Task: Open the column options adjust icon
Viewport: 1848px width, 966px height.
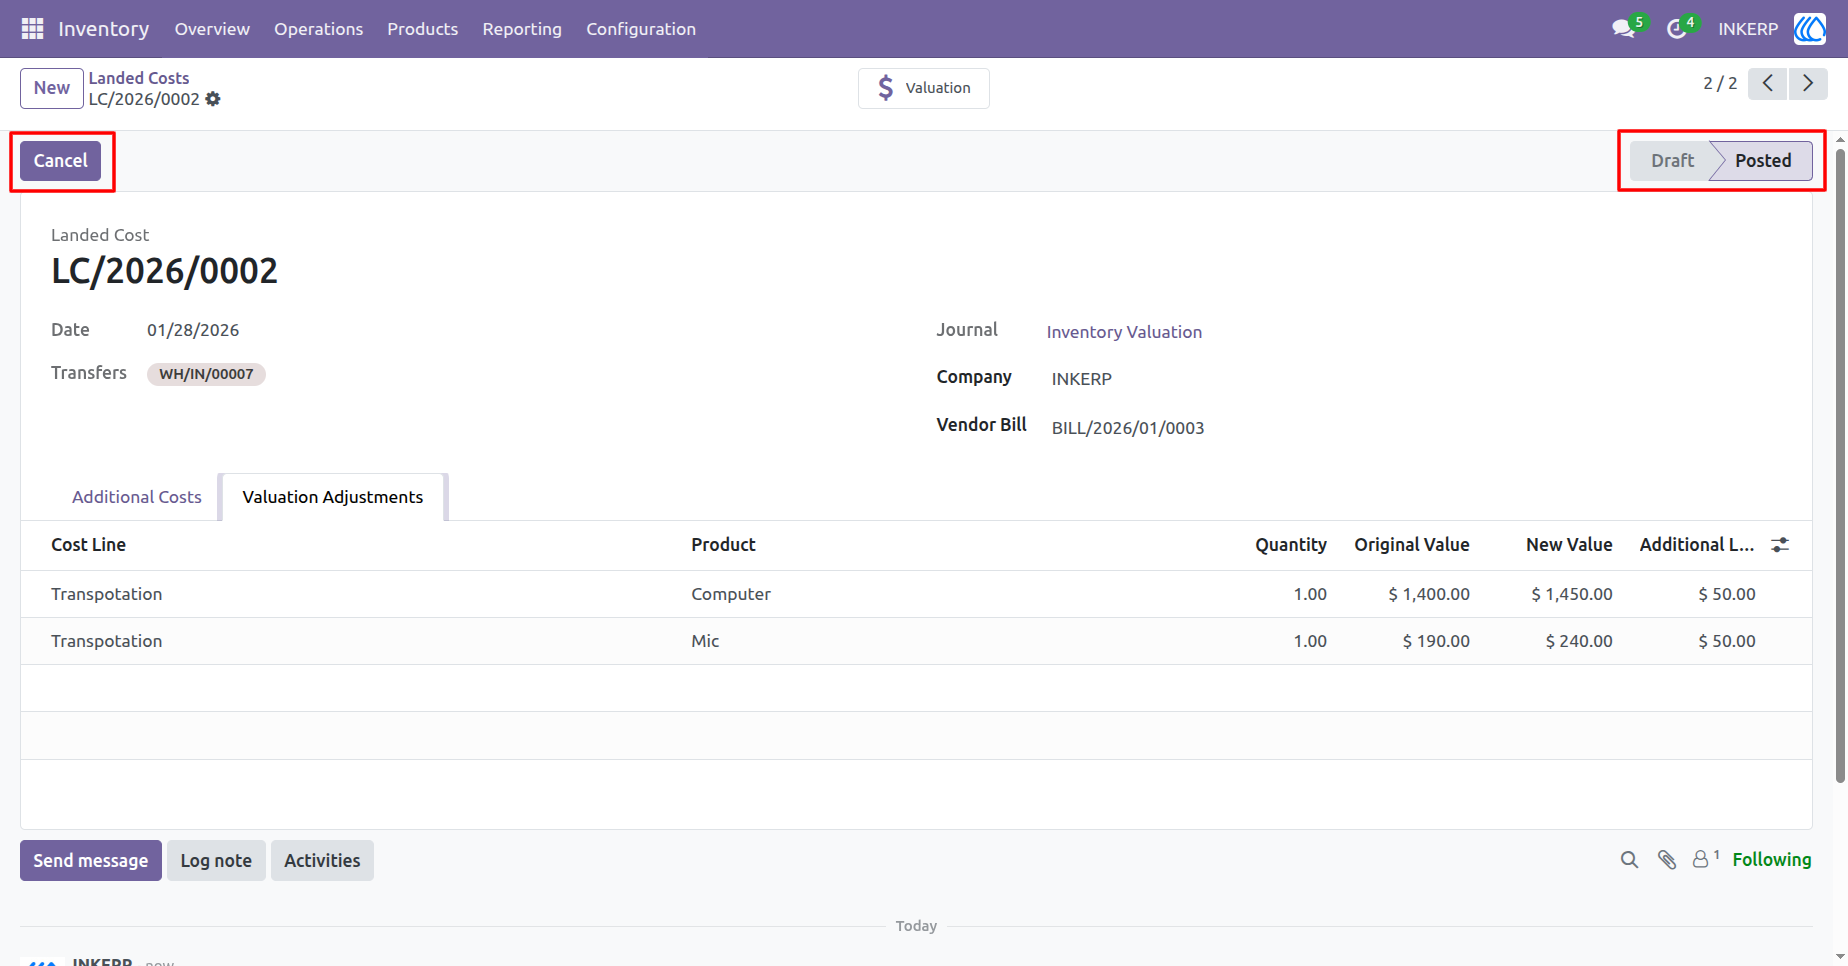Action: [x=1780, y=545]
